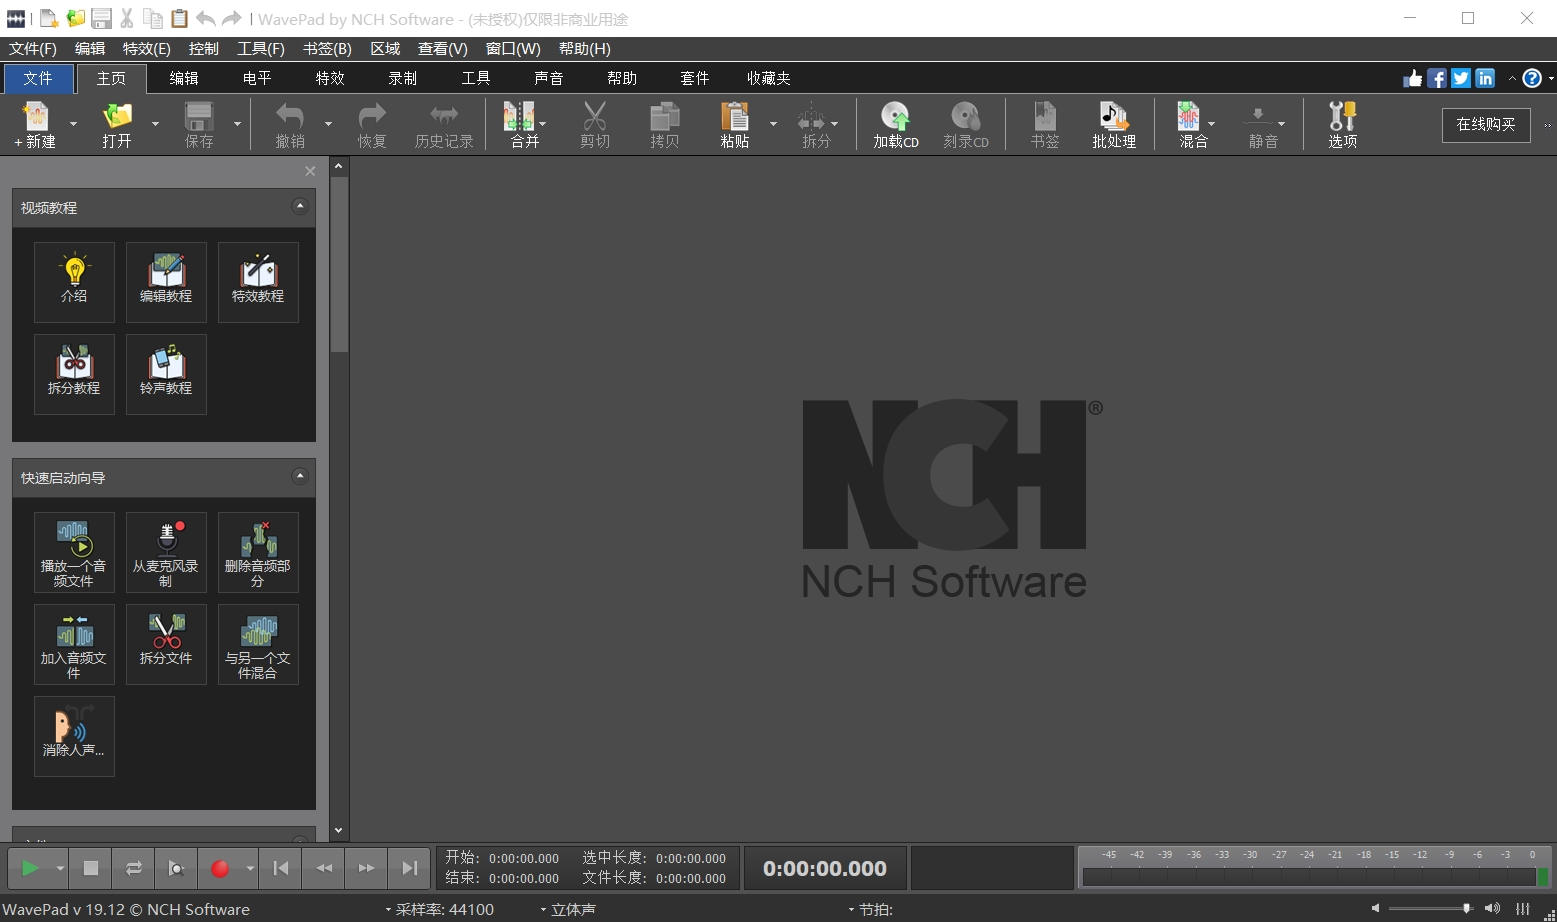Expand the 撤销 dropdown arrow

(x=328, y=124)
